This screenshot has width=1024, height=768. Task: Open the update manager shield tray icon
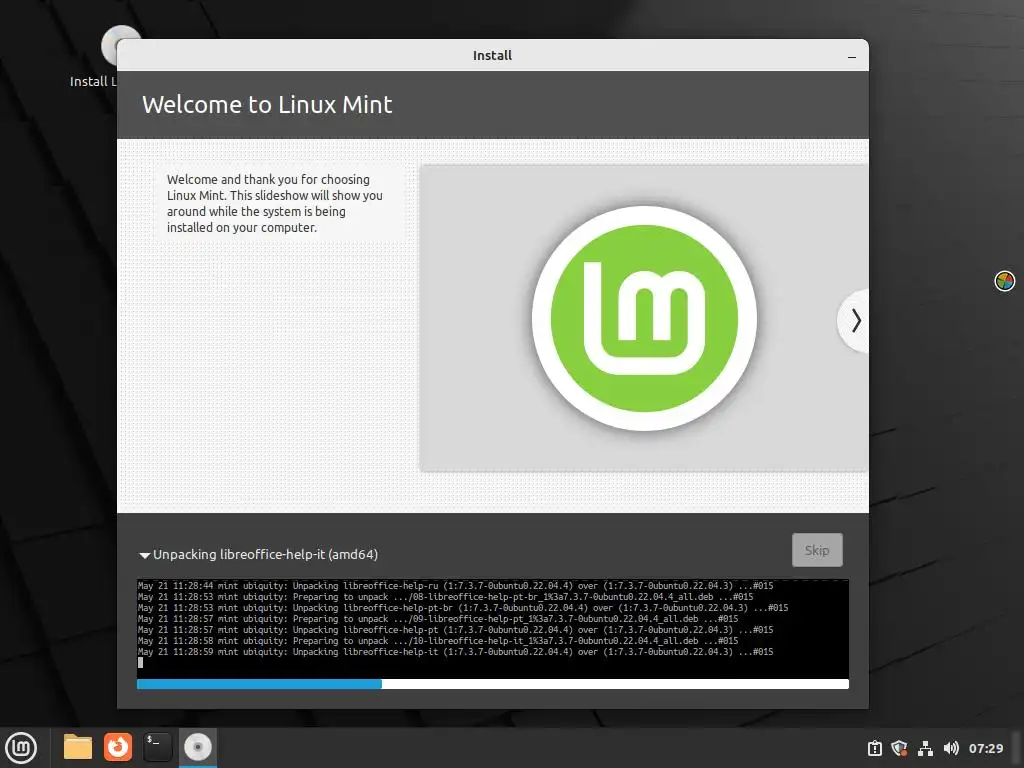(899, 748)
